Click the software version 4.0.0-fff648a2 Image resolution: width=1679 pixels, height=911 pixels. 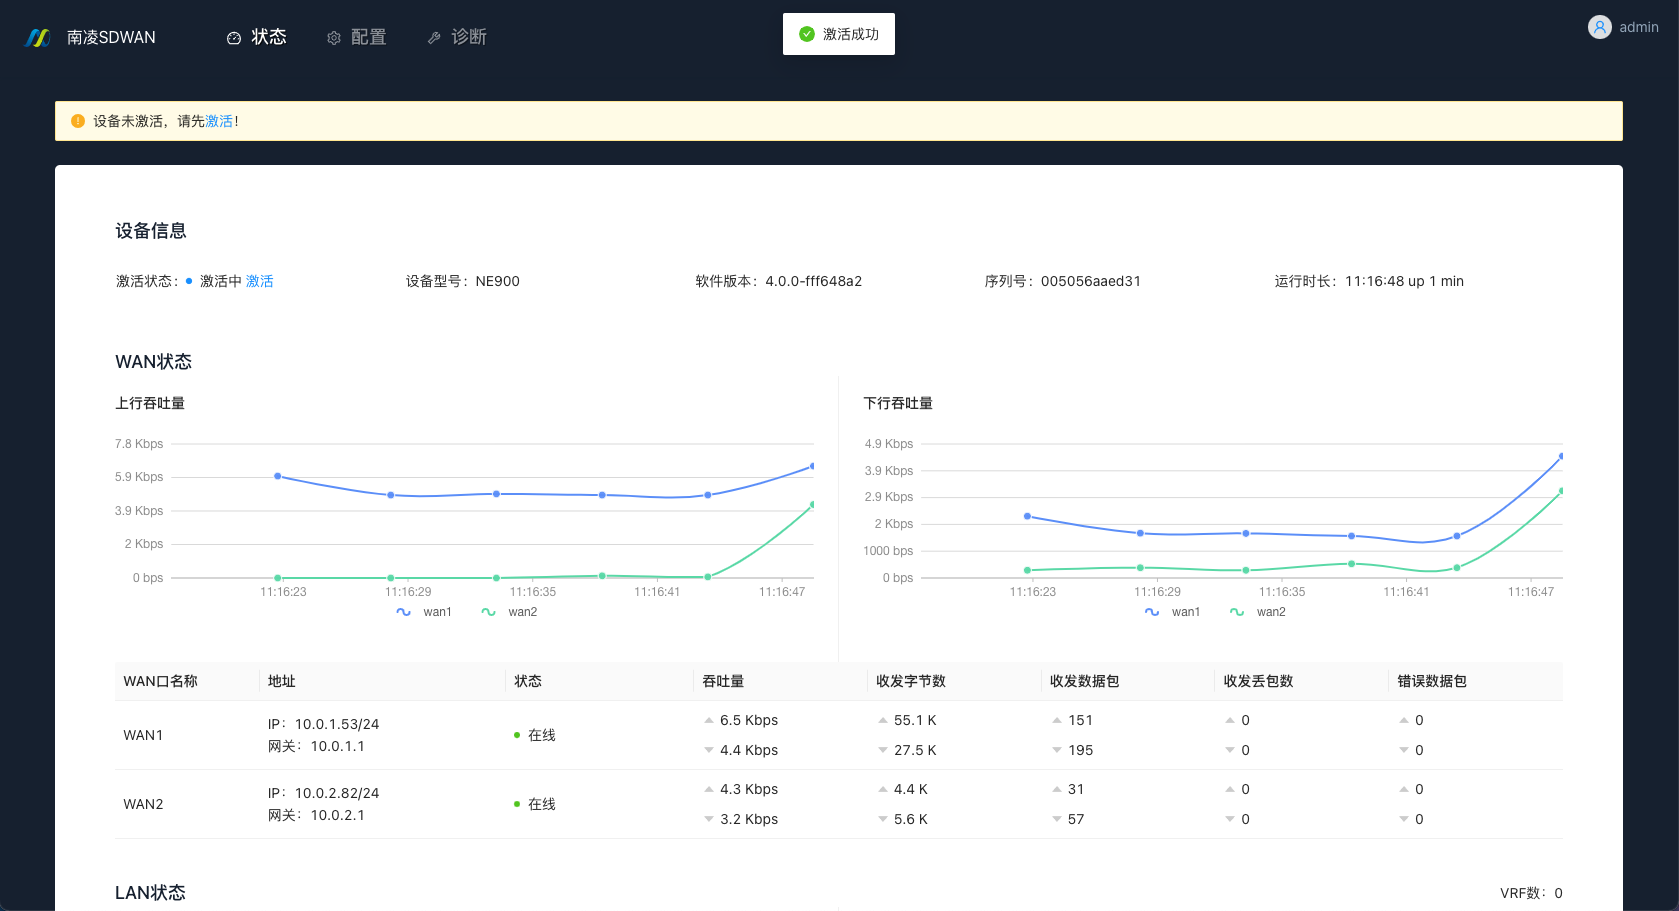814,281
